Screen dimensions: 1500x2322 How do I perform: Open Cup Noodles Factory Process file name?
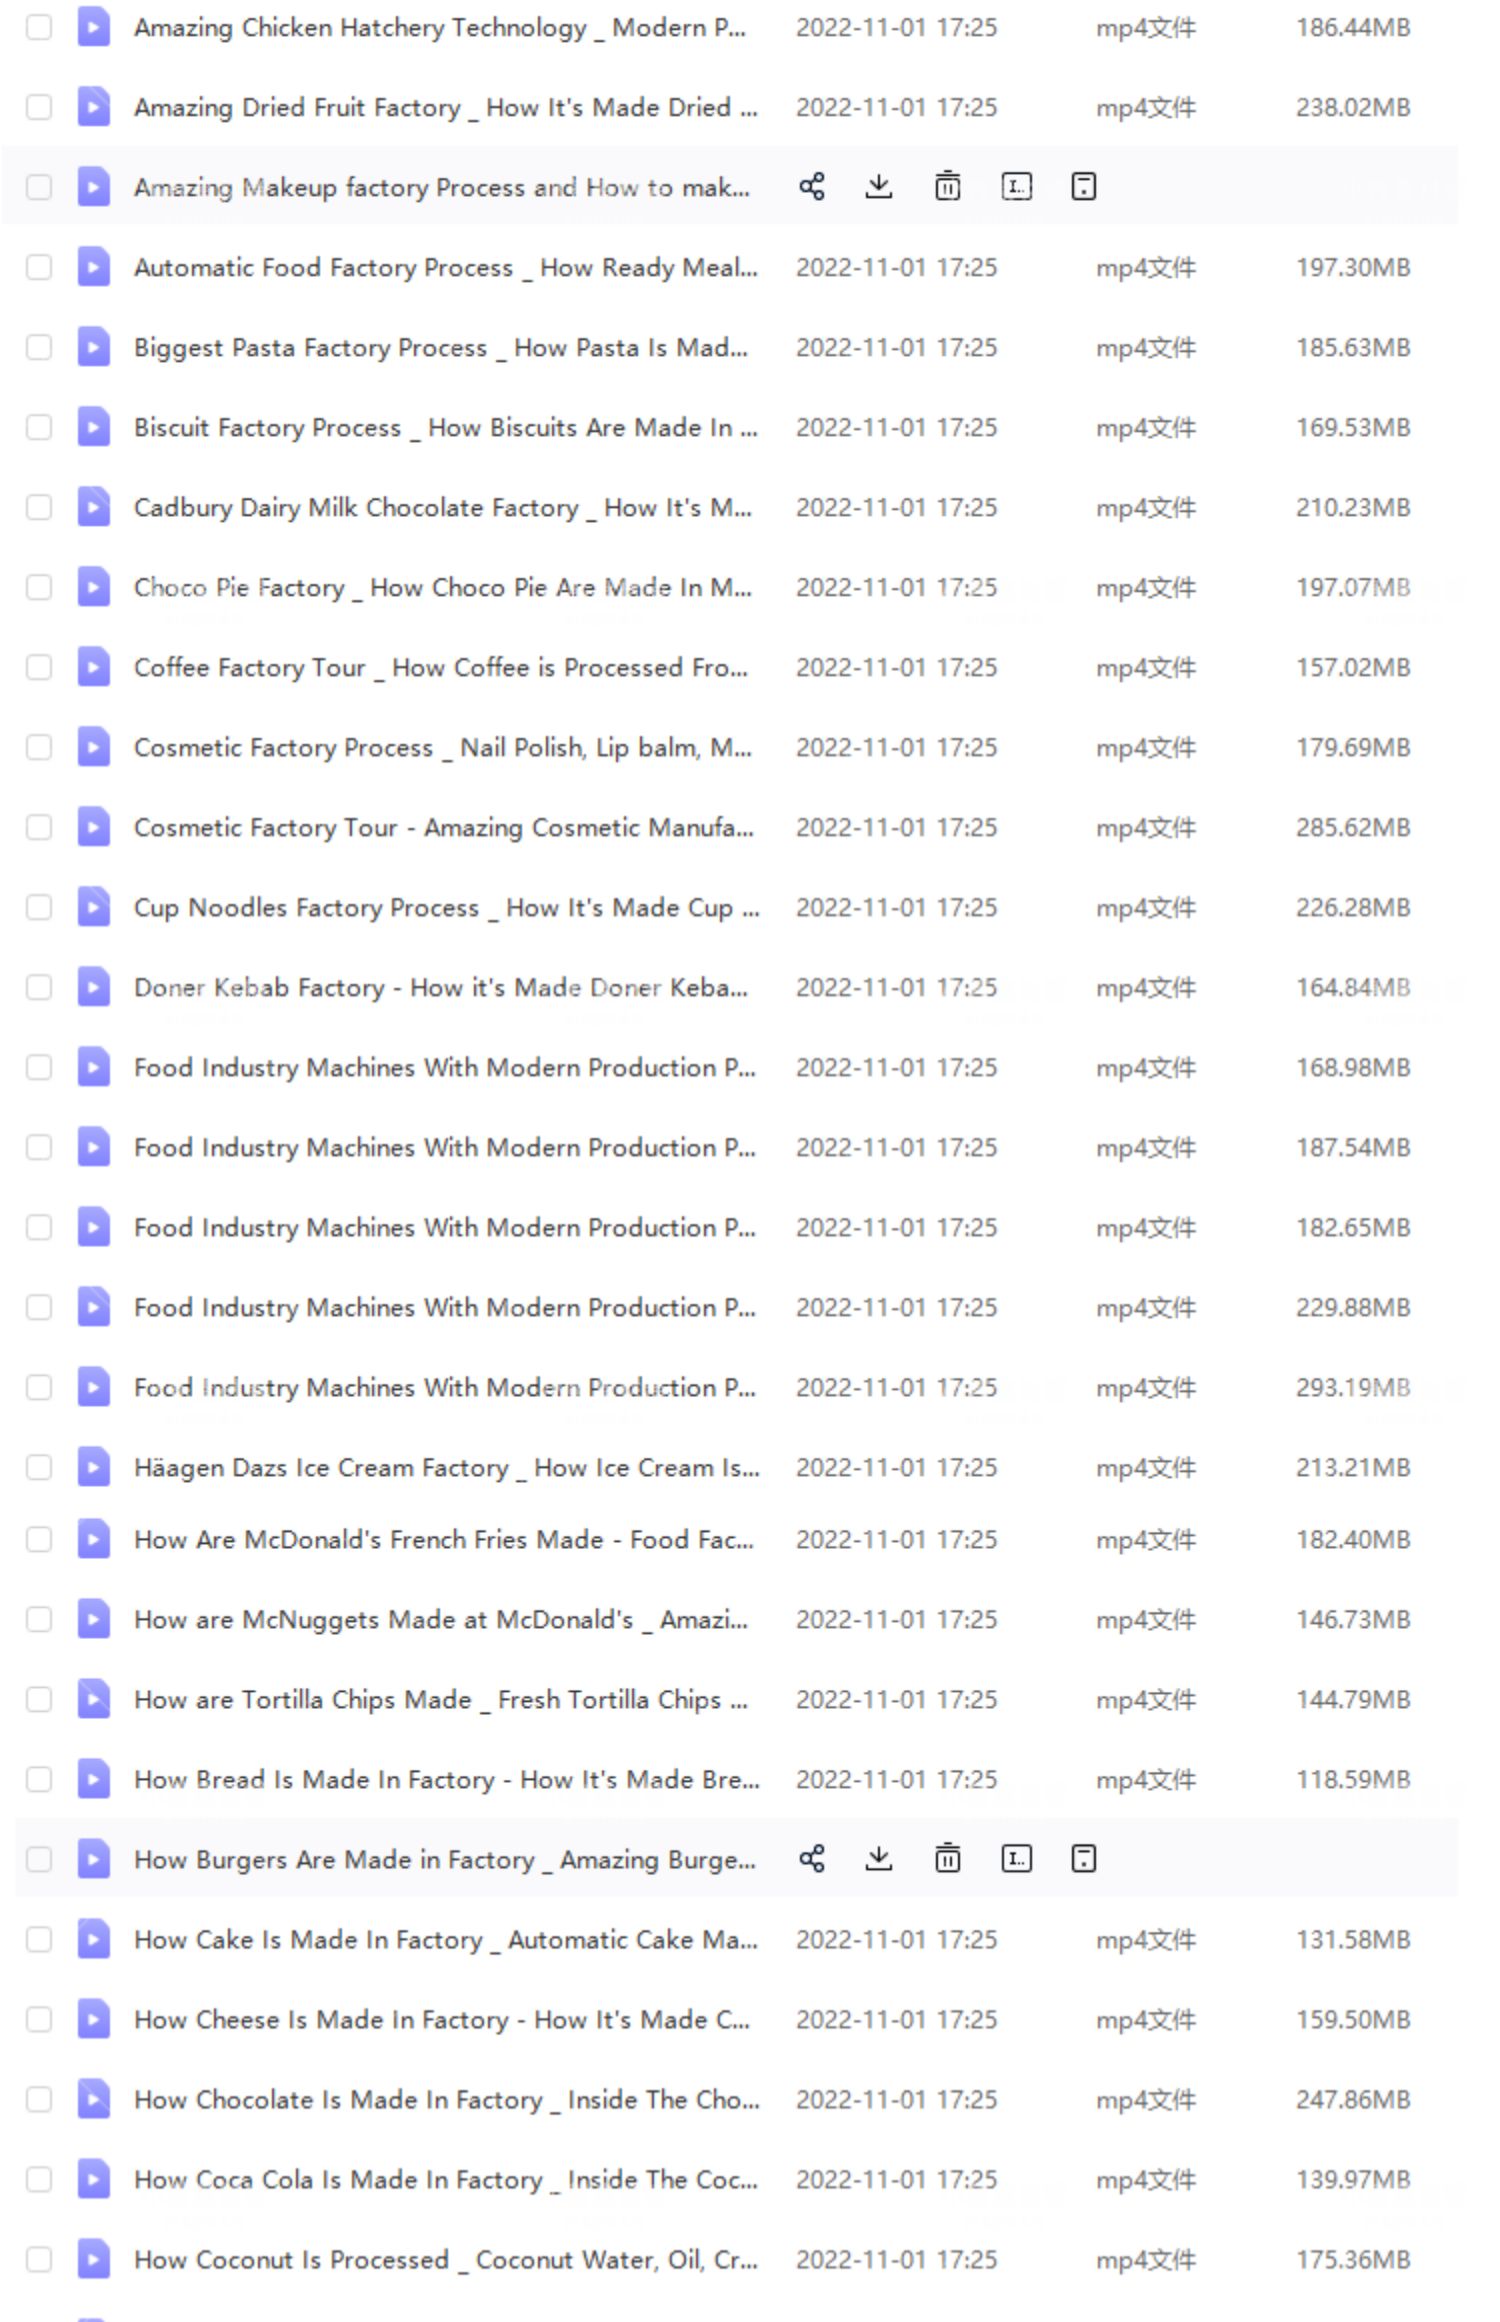[x=447, y=908]
